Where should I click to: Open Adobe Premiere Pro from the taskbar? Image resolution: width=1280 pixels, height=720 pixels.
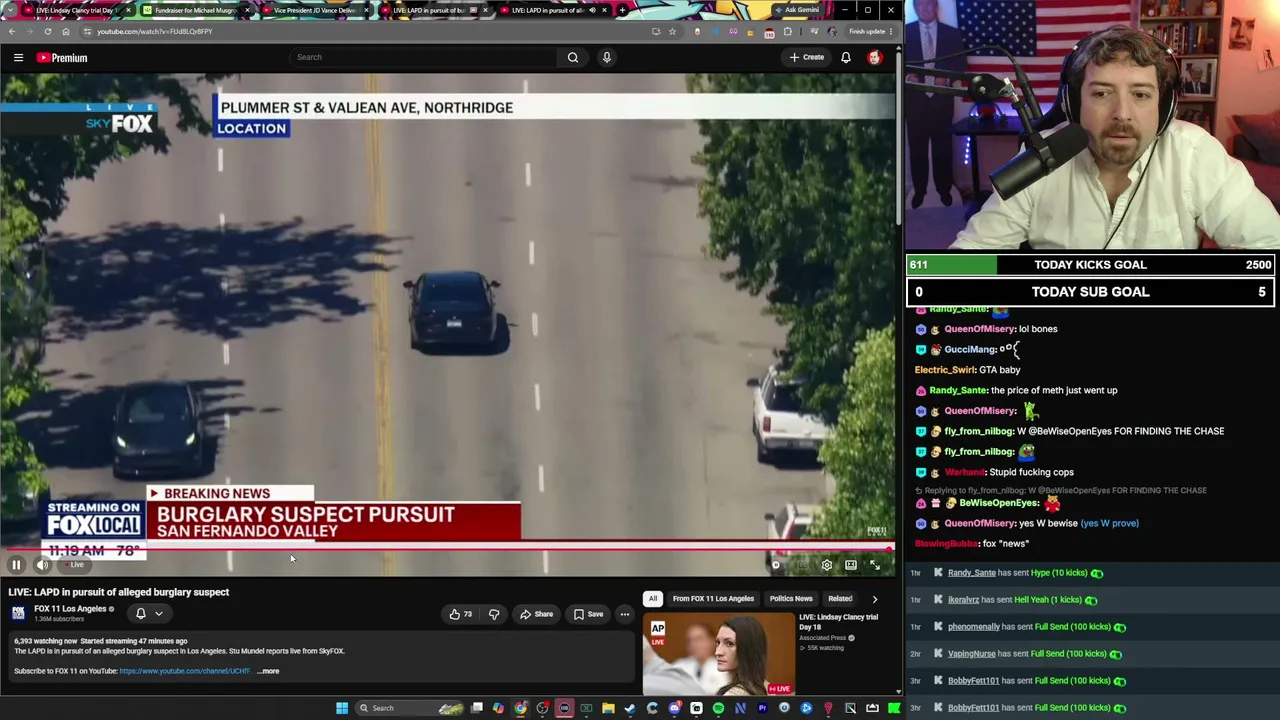(x=762, y=708)
